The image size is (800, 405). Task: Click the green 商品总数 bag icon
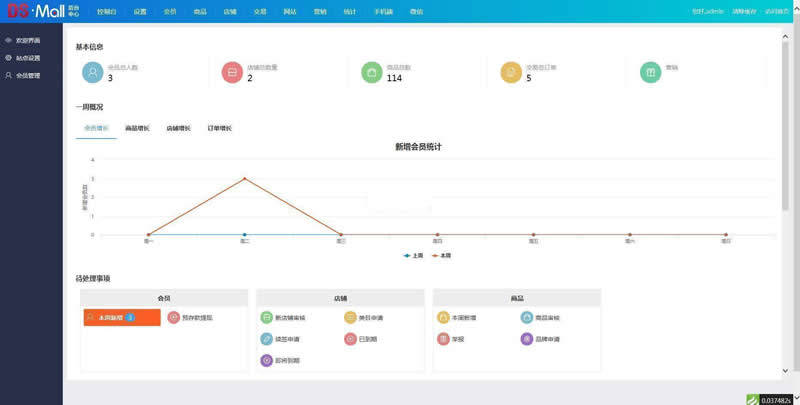(372, 72)
